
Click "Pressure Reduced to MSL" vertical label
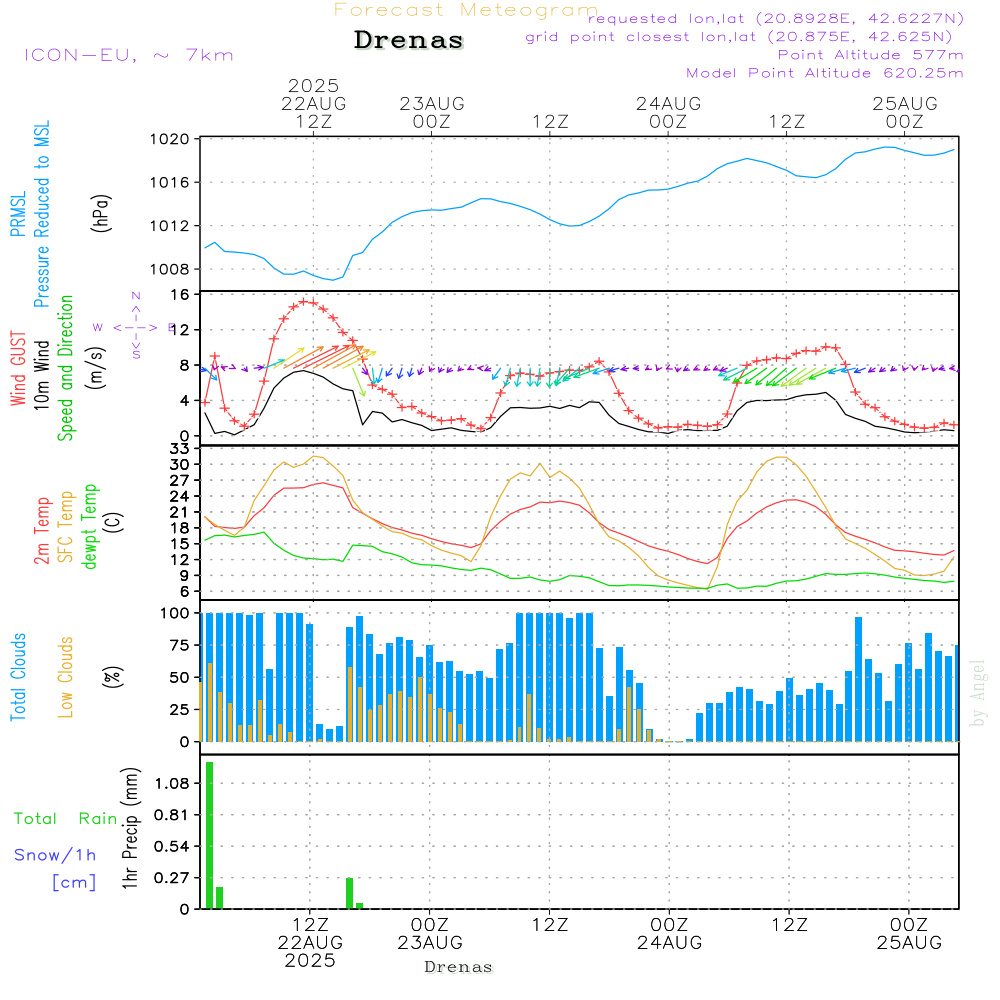point(41,214)
